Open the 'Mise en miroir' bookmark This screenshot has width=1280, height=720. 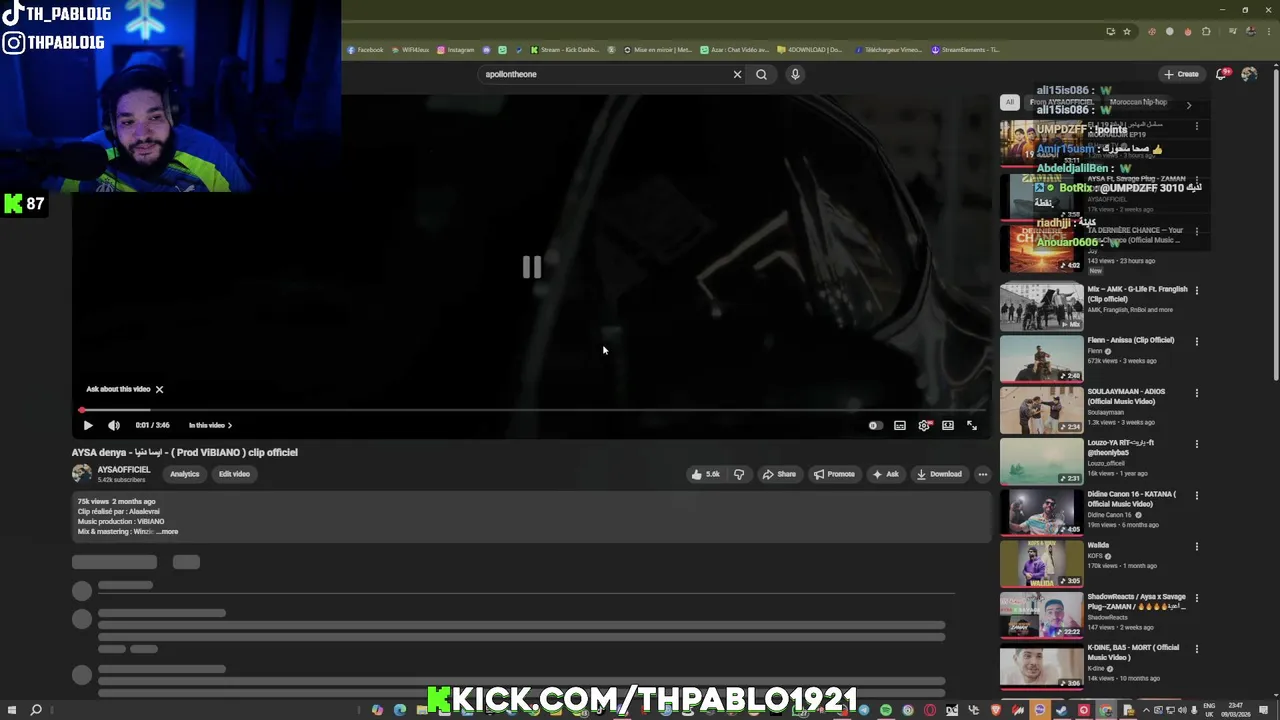click(658, 50)
